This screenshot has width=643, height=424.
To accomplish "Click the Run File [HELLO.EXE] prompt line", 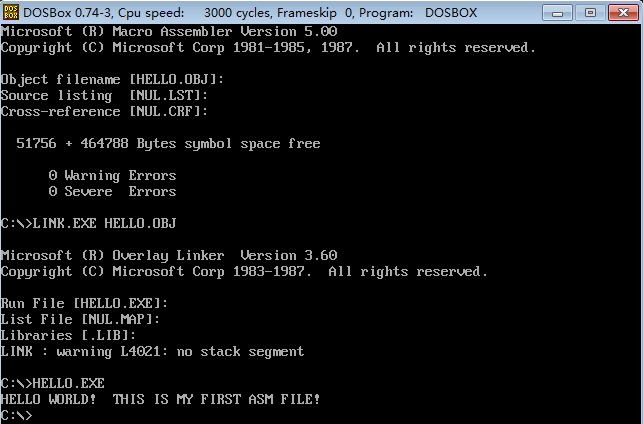I will pyautogui.click(x=84, y=304).
